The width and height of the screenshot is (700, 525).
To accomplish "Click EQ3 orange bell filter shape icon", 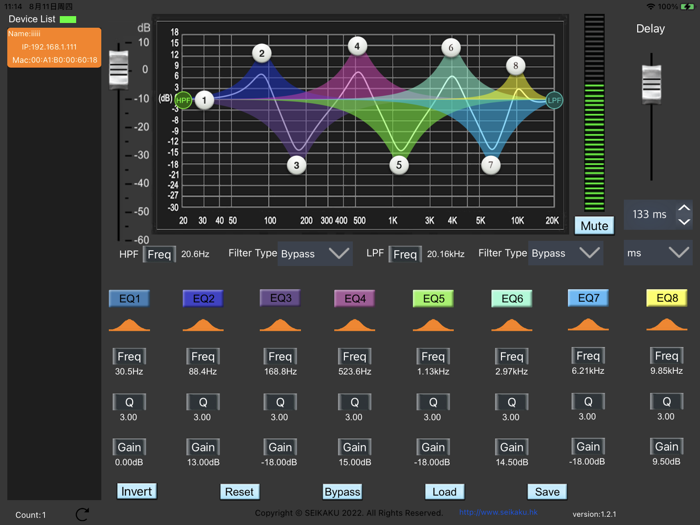I will coord(280,325).
